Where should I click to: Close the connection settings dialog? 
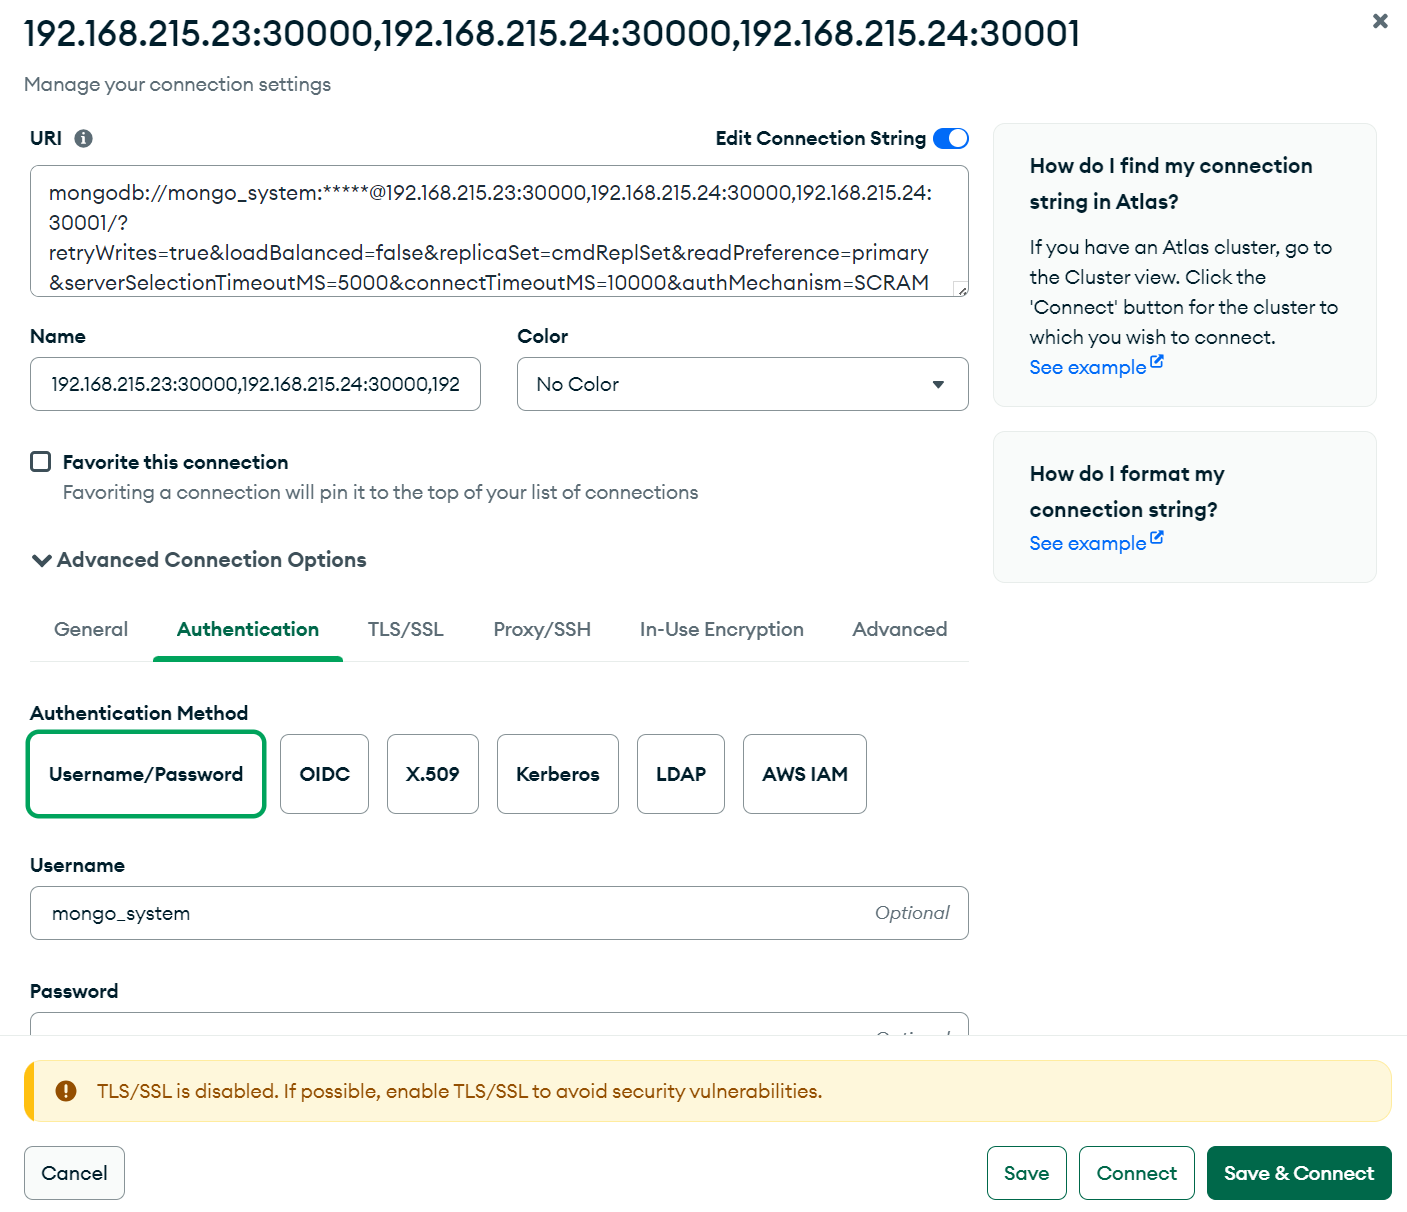1380,21
